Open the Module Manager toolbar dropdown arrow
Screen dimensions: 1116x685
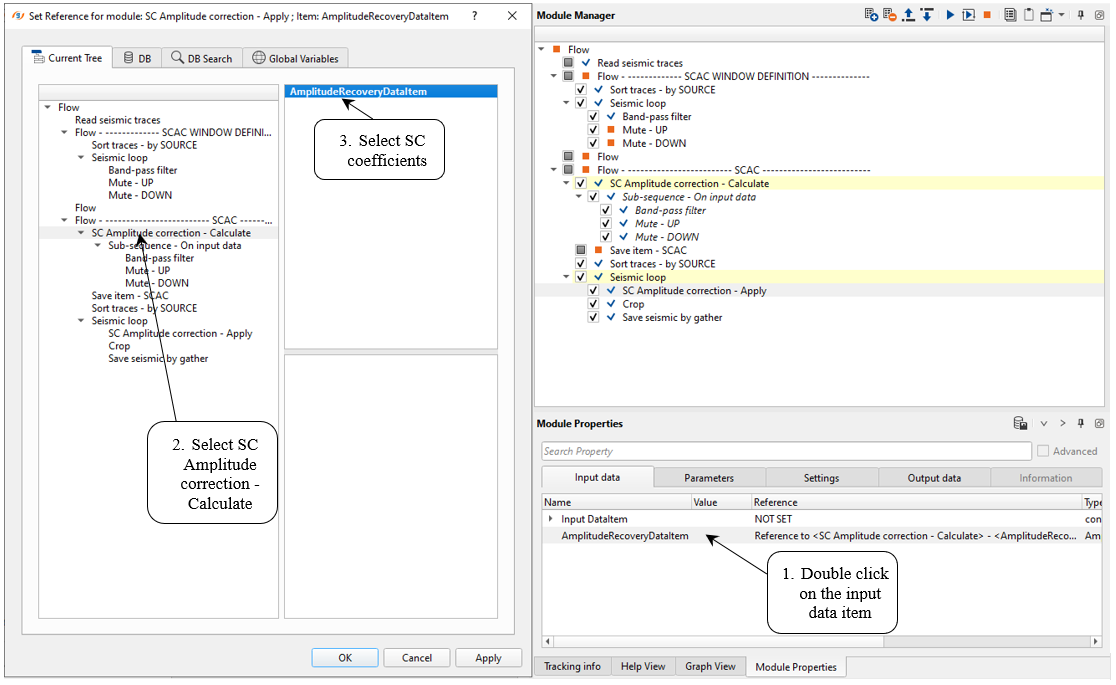(x=1061, y=15)
